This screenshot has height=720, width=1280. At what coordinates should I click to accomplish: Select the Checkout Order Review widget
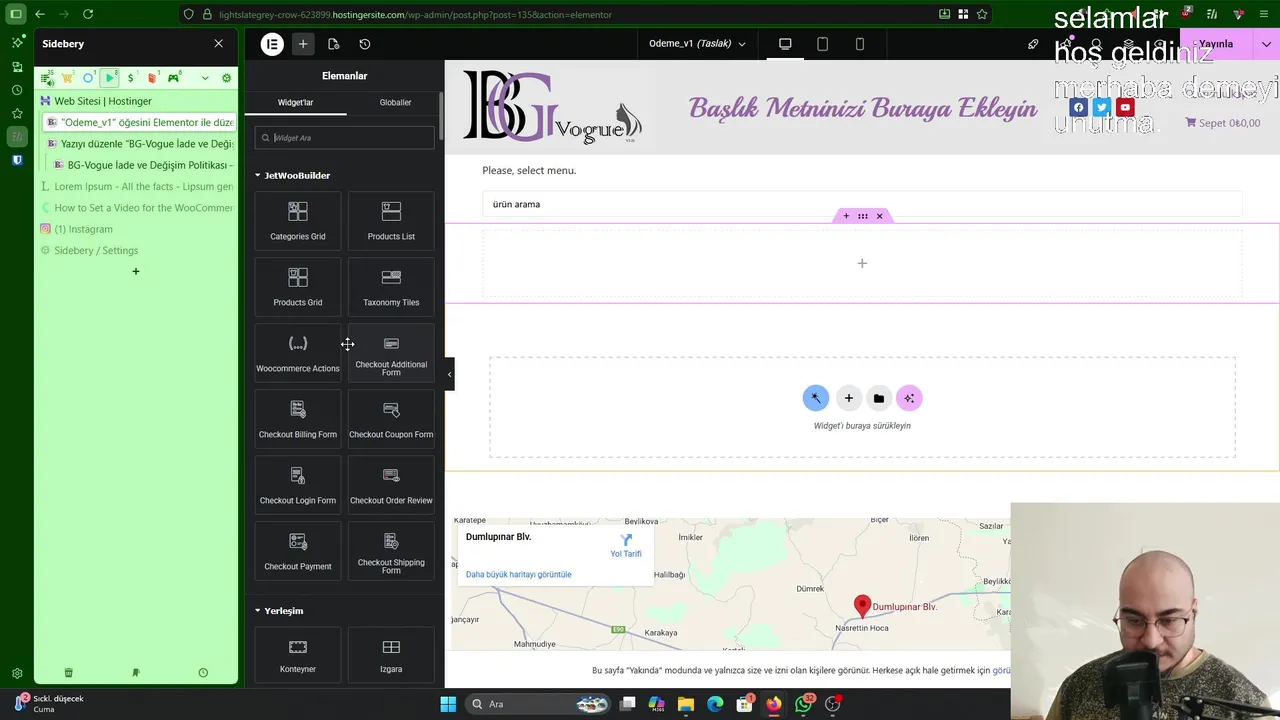391,484
